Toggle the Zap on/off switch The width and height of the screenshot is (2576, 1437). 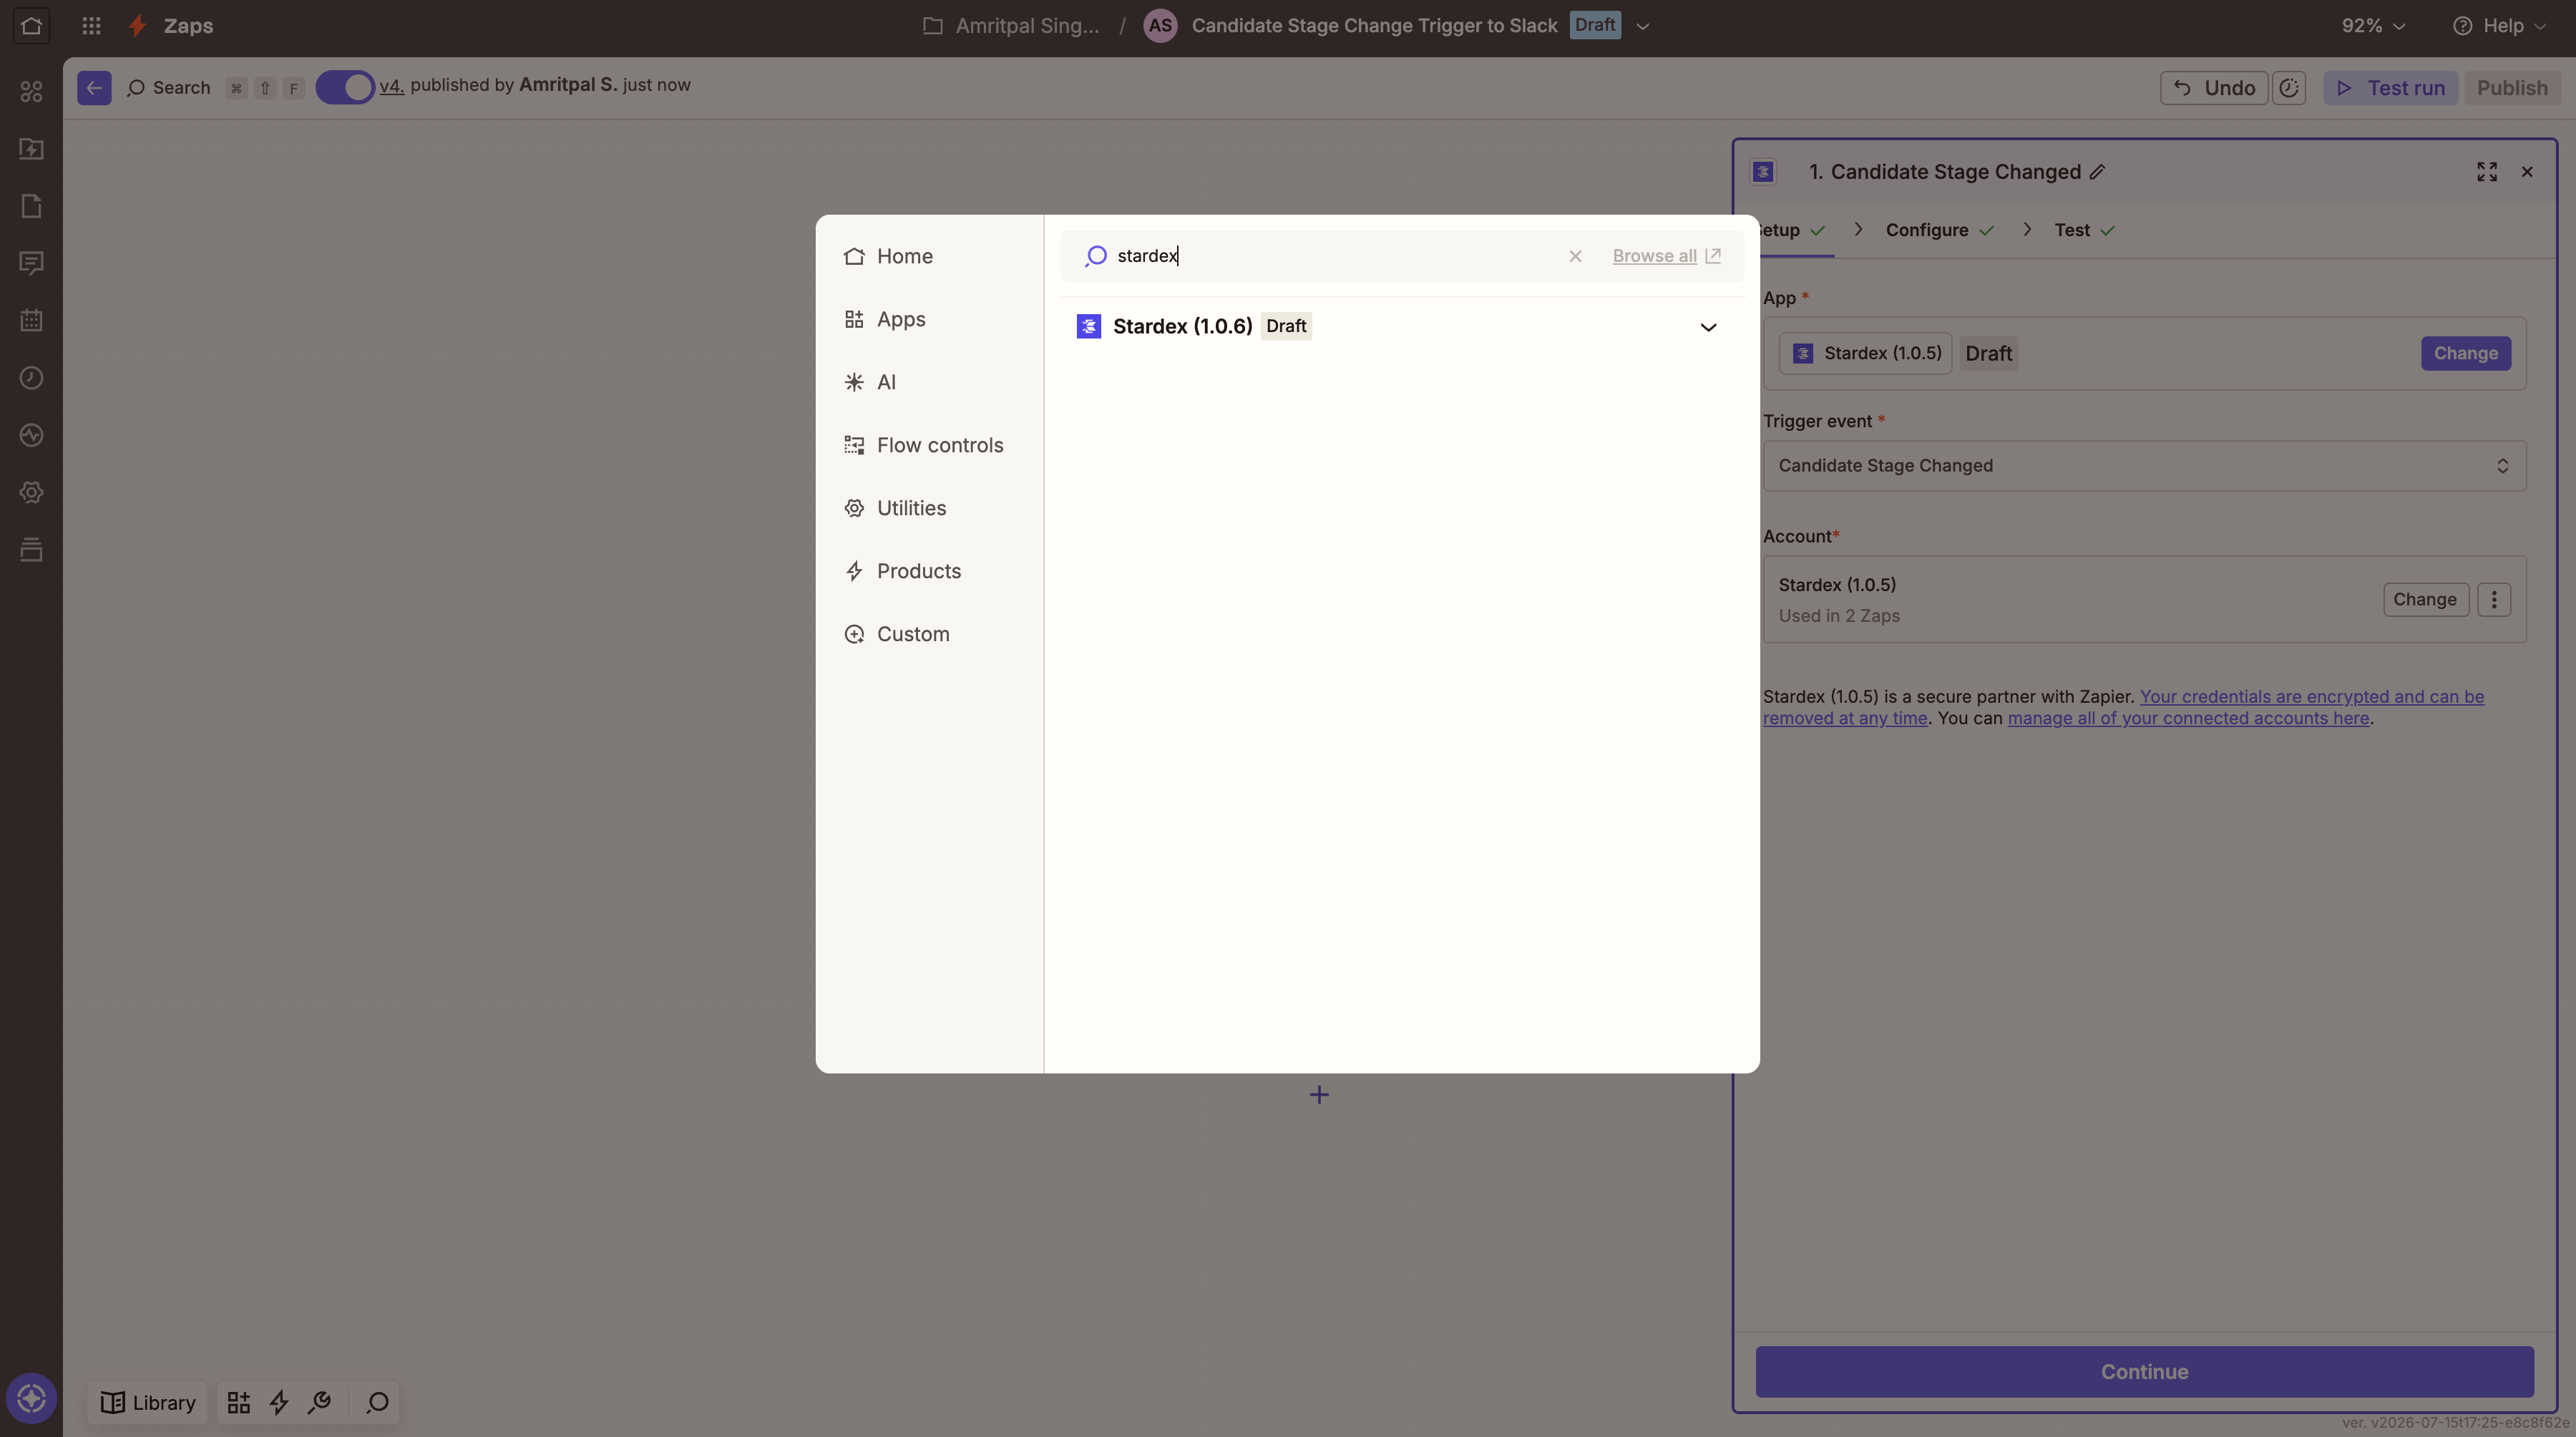345,87
